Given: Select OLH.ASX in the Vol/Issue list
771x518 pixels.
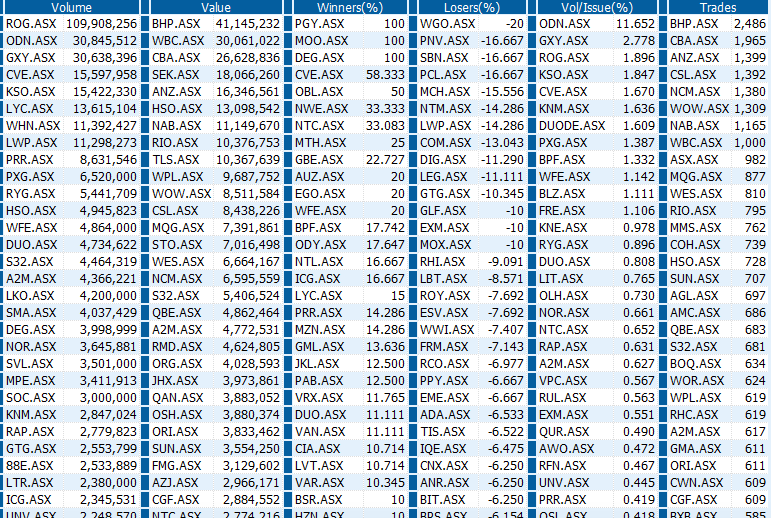Looking at the screenshot, I should 563,296.
